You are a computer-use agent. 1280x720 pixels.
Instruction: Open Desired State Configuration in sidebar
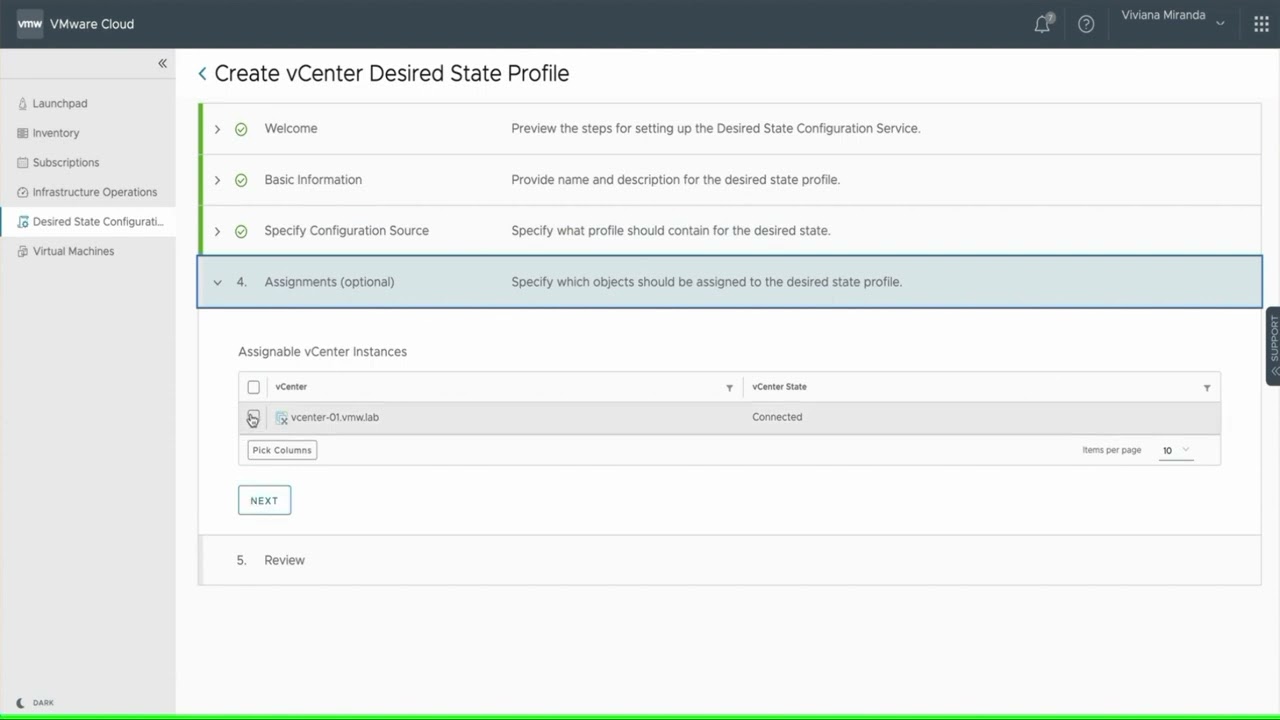click(98, 222)
